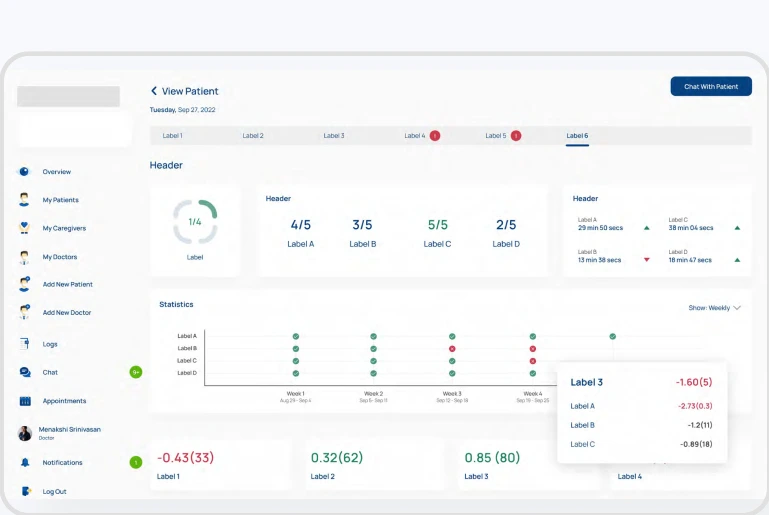Select the My Caregivers heart icon
769x515 pixels.
pos(24,228)
